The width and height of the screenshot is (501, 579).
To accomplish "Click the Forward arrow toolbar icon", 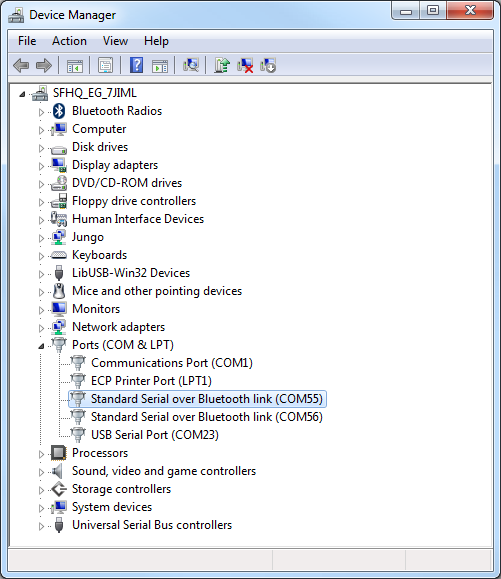I will [44, 66].
